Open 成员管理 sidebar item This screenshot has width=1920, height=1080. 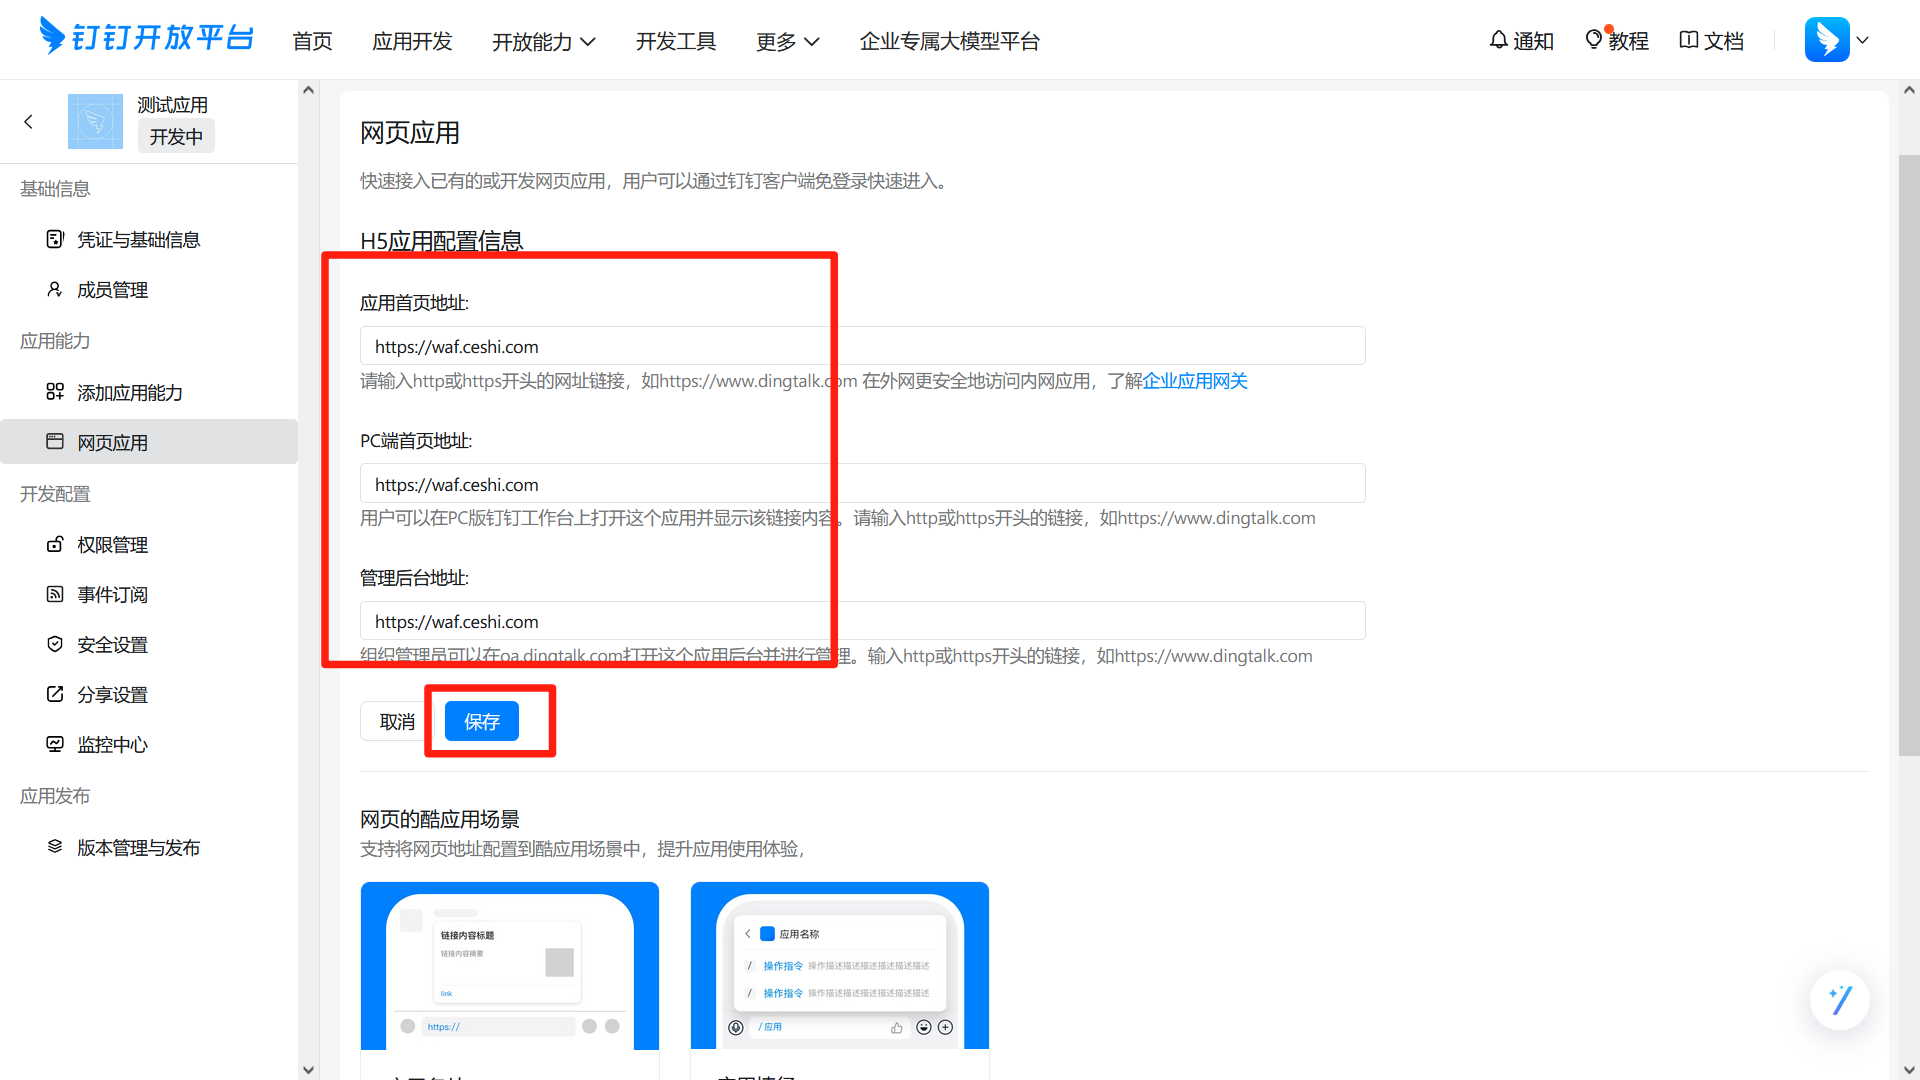(149, 289)
